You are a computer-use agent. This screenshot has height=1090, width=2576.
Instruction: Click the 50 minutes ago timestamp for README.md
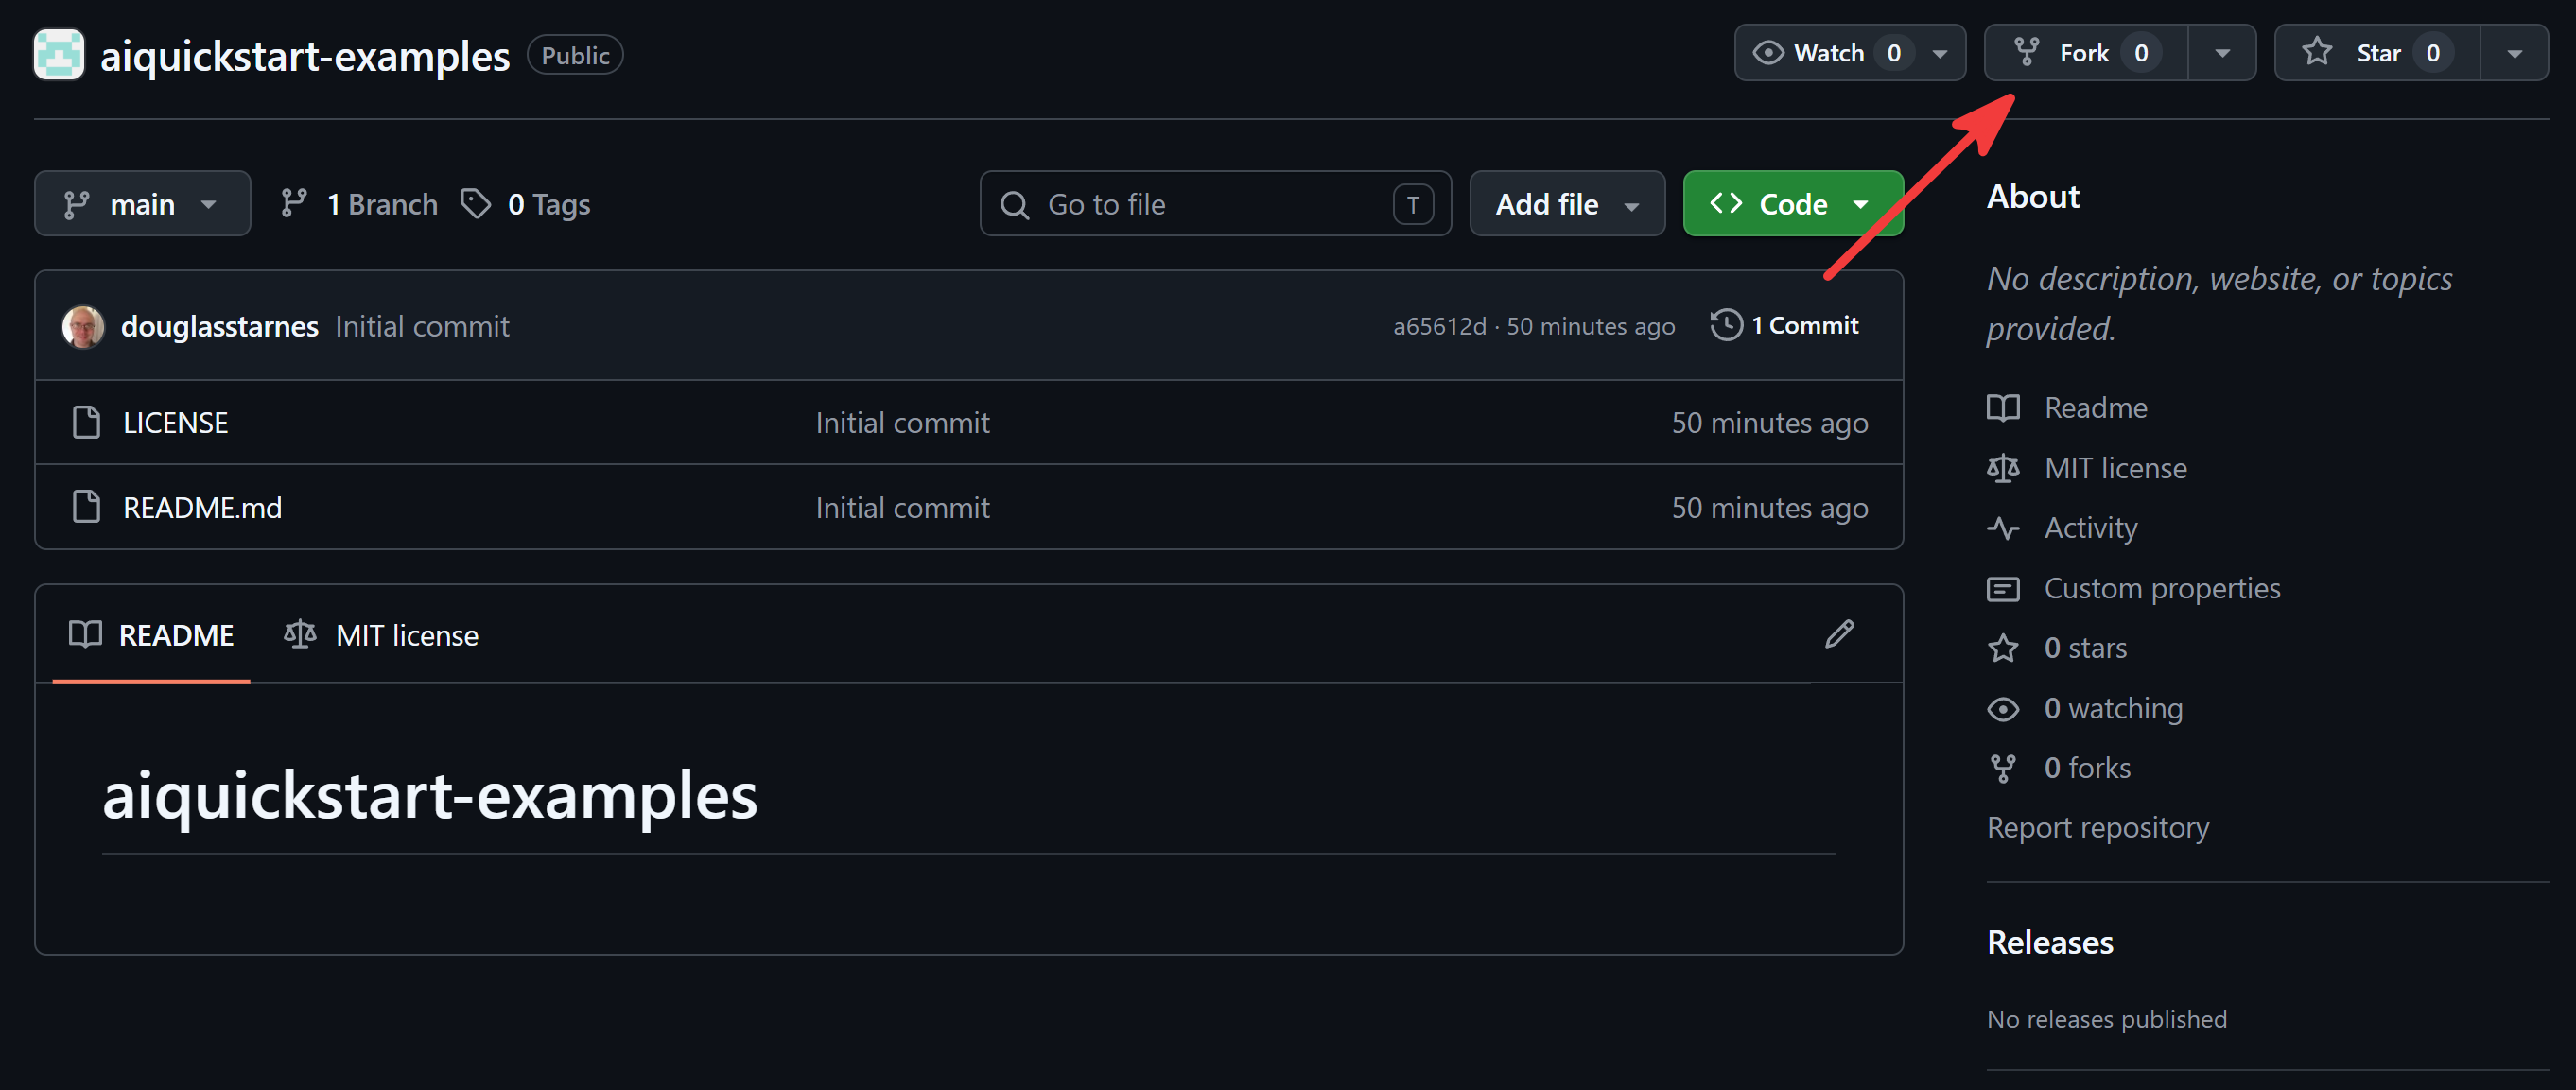click(x=1770, y=508)
